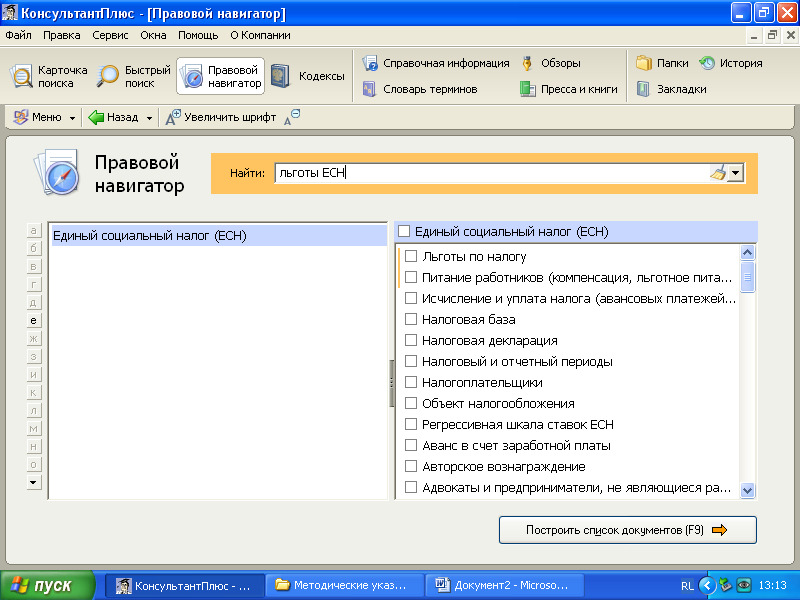800x600 pixels.
Task: Check Налоговая декларация
Action: point(411,340)
